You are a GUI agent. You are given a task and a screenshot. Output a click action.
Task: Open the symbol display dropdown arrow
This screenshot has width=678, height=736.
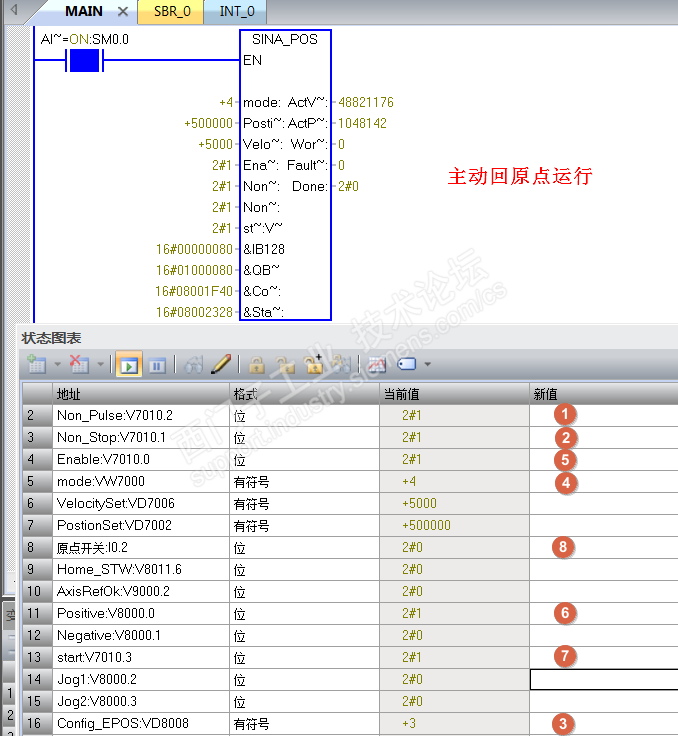[x=427, y=364]
